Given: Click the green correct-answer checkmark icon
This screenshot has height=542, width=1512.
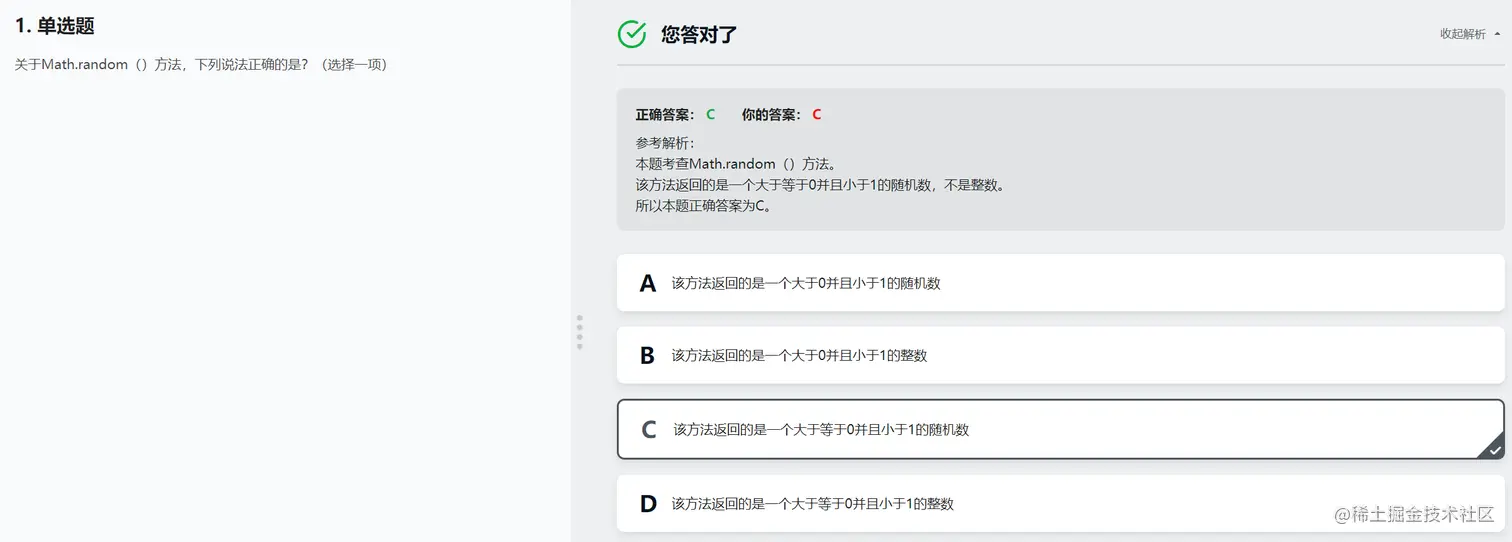Looking at the screenshot, I should [632, 34].
